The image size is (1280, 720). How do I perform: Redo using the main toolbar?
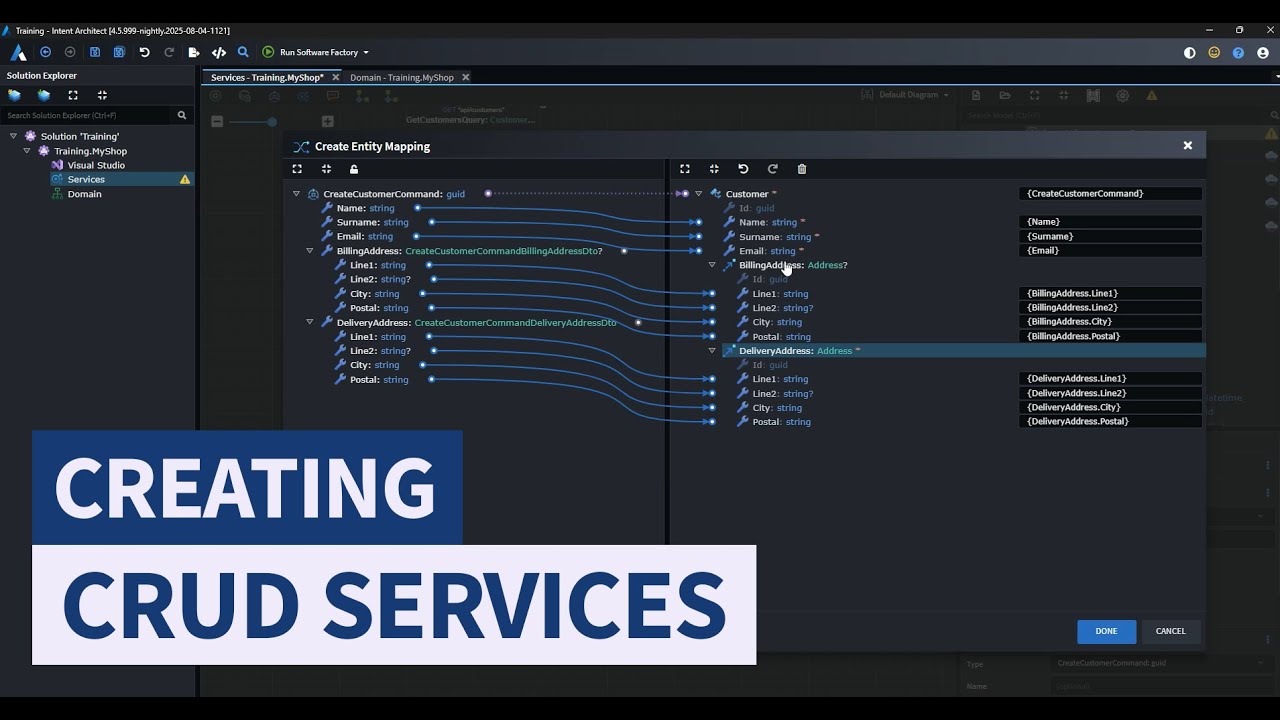click(169, 52)
